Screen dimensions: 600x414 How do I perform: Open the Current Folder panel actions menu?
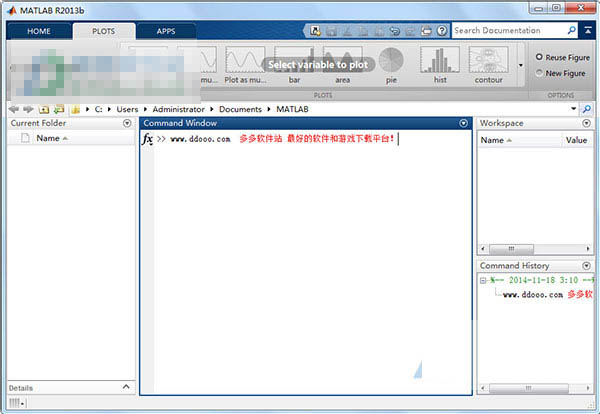tap(127, 123)
